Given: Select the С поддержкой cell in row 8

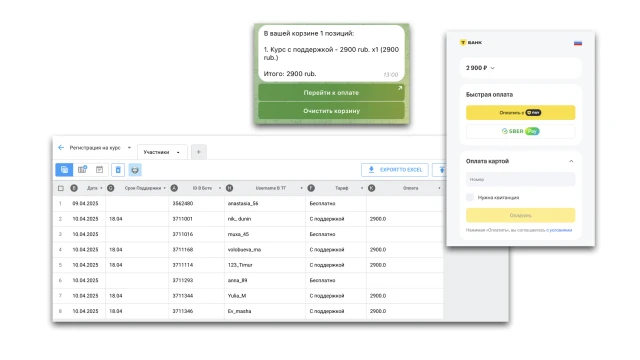Looking at the screenshot, I should point(336,311).
